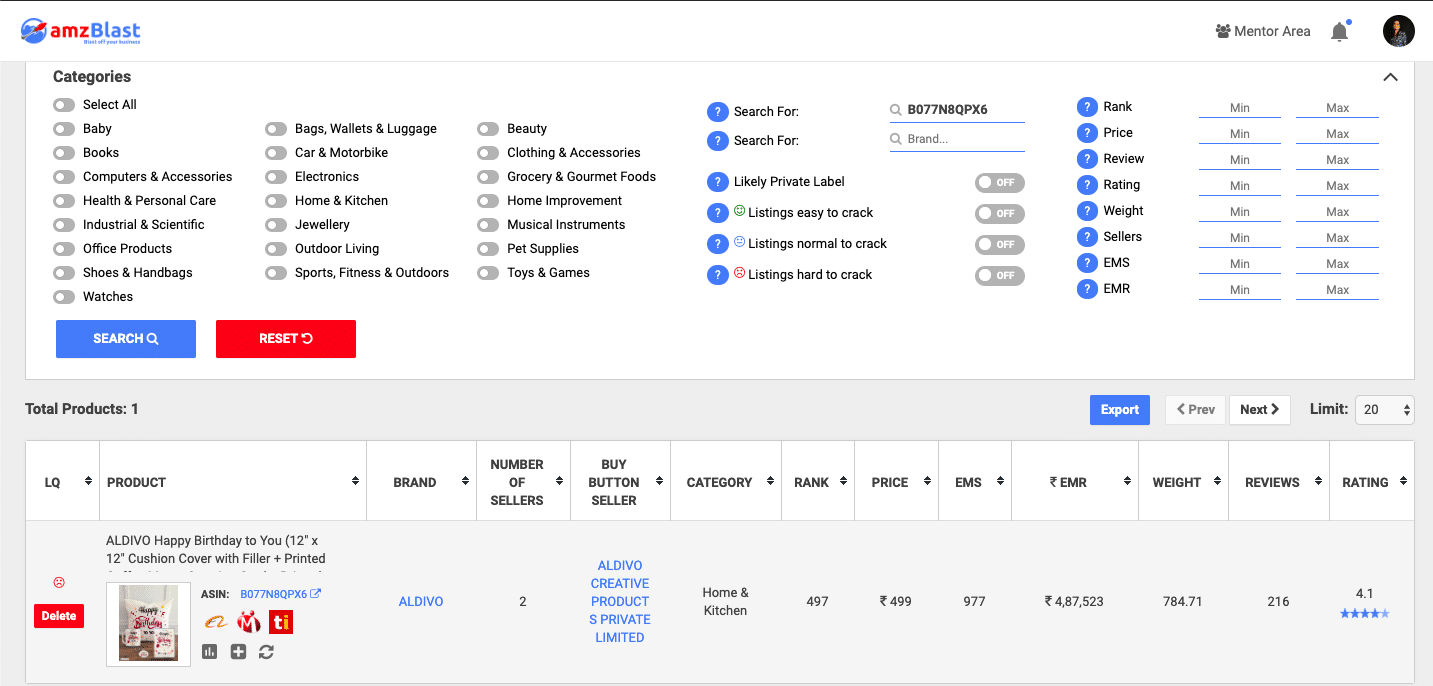Turn on Listings hard to crack toggle
The image size is (1433, 686).
[x=1000, y=276]
